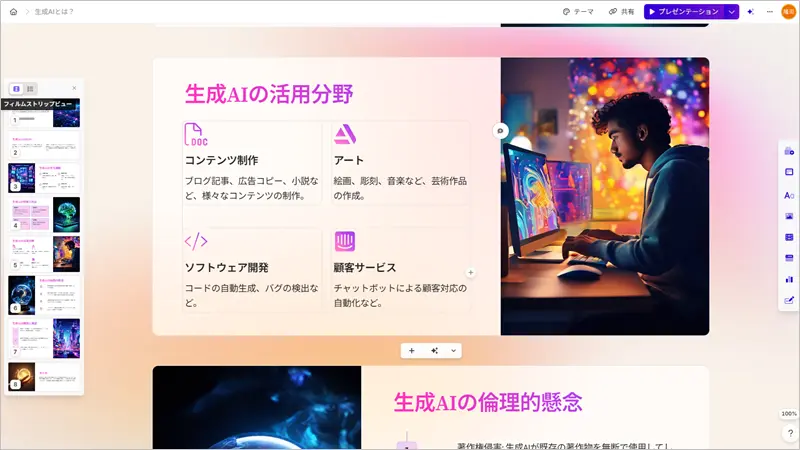The image size is (800, 450).
Task: Click the comment bubble icon on card
Action: 500,131
